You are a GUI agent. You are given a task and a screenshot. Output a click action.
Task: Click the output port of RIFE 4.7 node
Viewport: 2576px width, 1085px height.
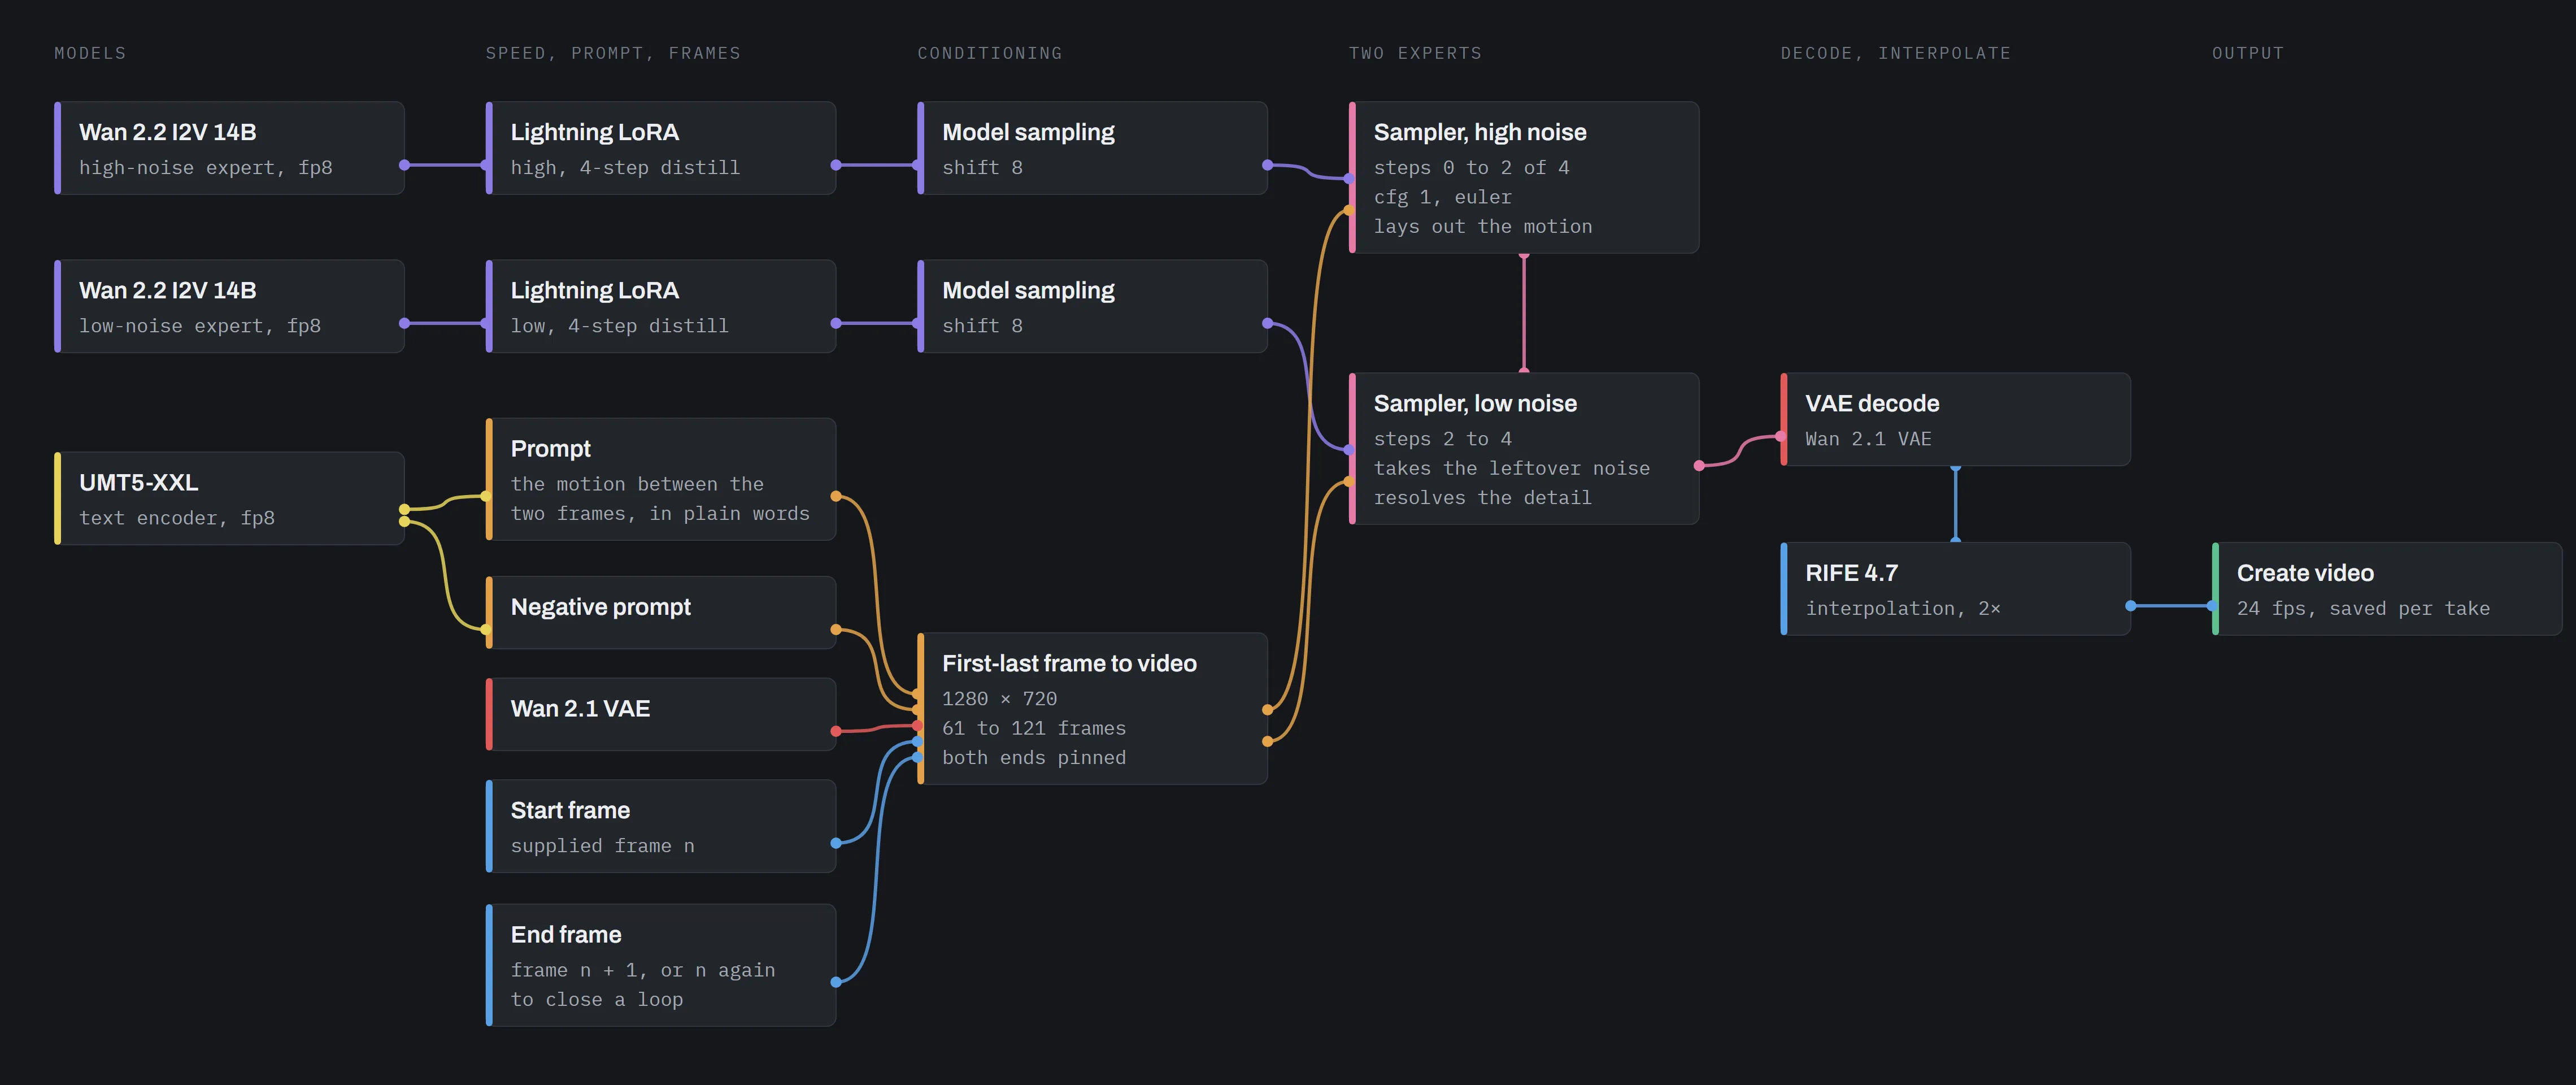2130,605
